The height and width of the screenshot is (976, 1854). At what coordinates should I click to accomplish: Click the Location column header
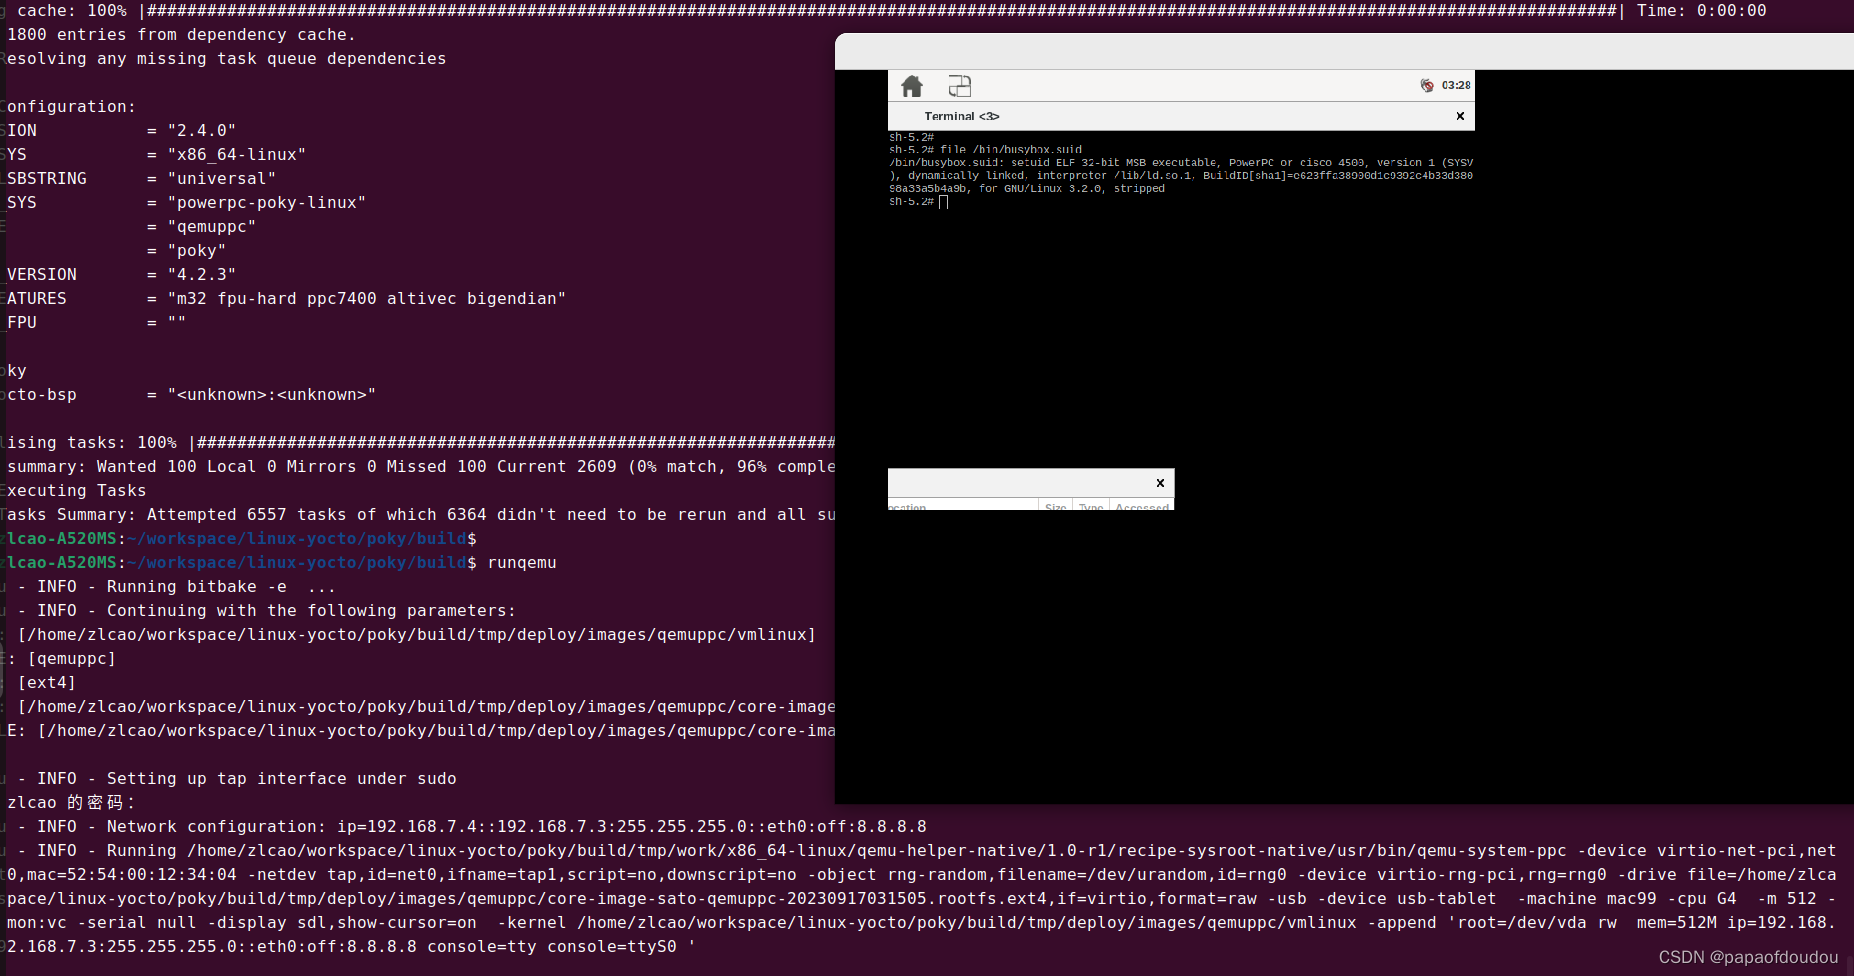tap(906, 507)
